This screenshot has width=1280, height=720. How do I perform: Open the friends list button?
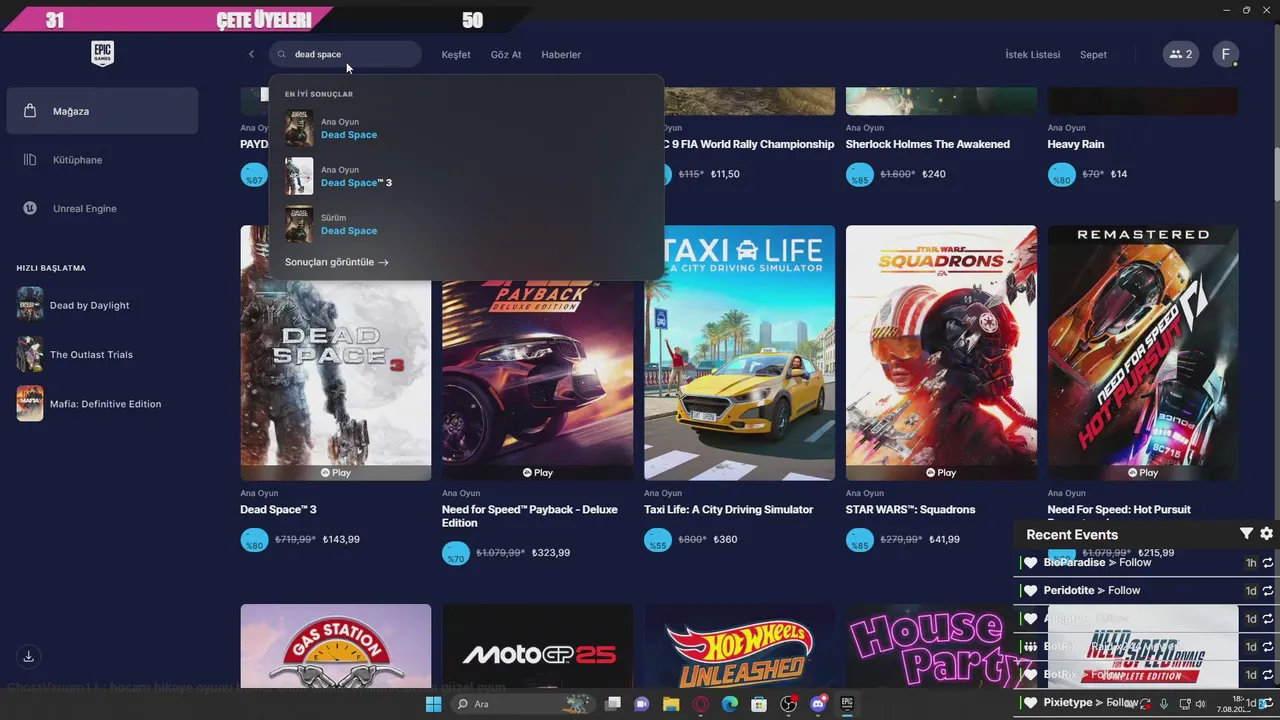(1181, 54)
